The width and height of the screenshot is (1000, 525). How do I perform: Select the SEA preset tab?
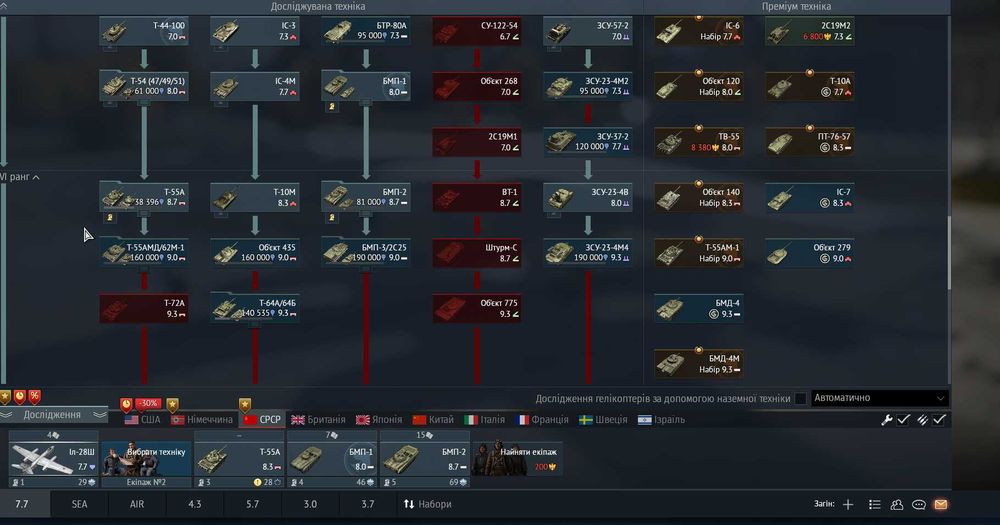(79, 504)
